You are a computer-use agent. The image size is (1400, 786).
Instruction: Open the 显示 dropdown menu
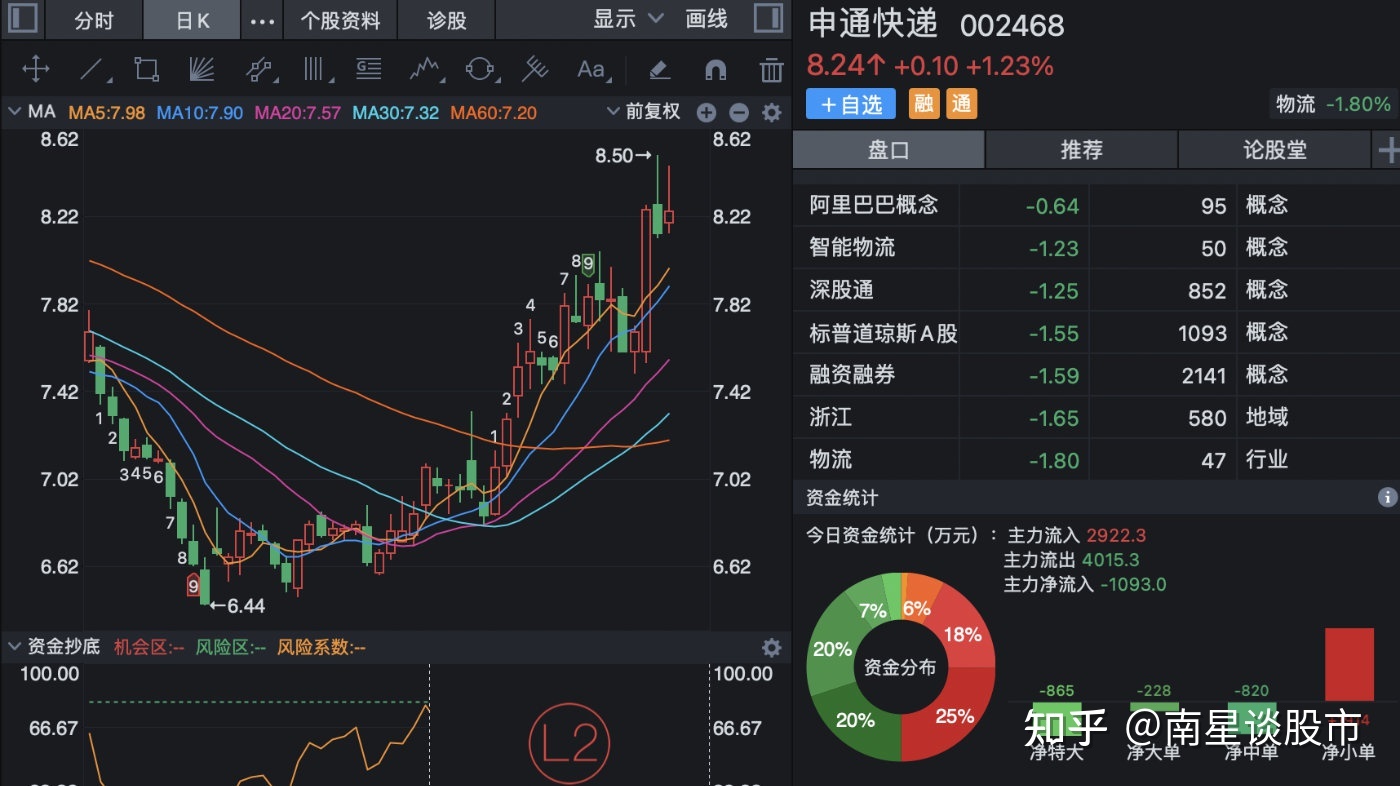click(x=628, y=19)
